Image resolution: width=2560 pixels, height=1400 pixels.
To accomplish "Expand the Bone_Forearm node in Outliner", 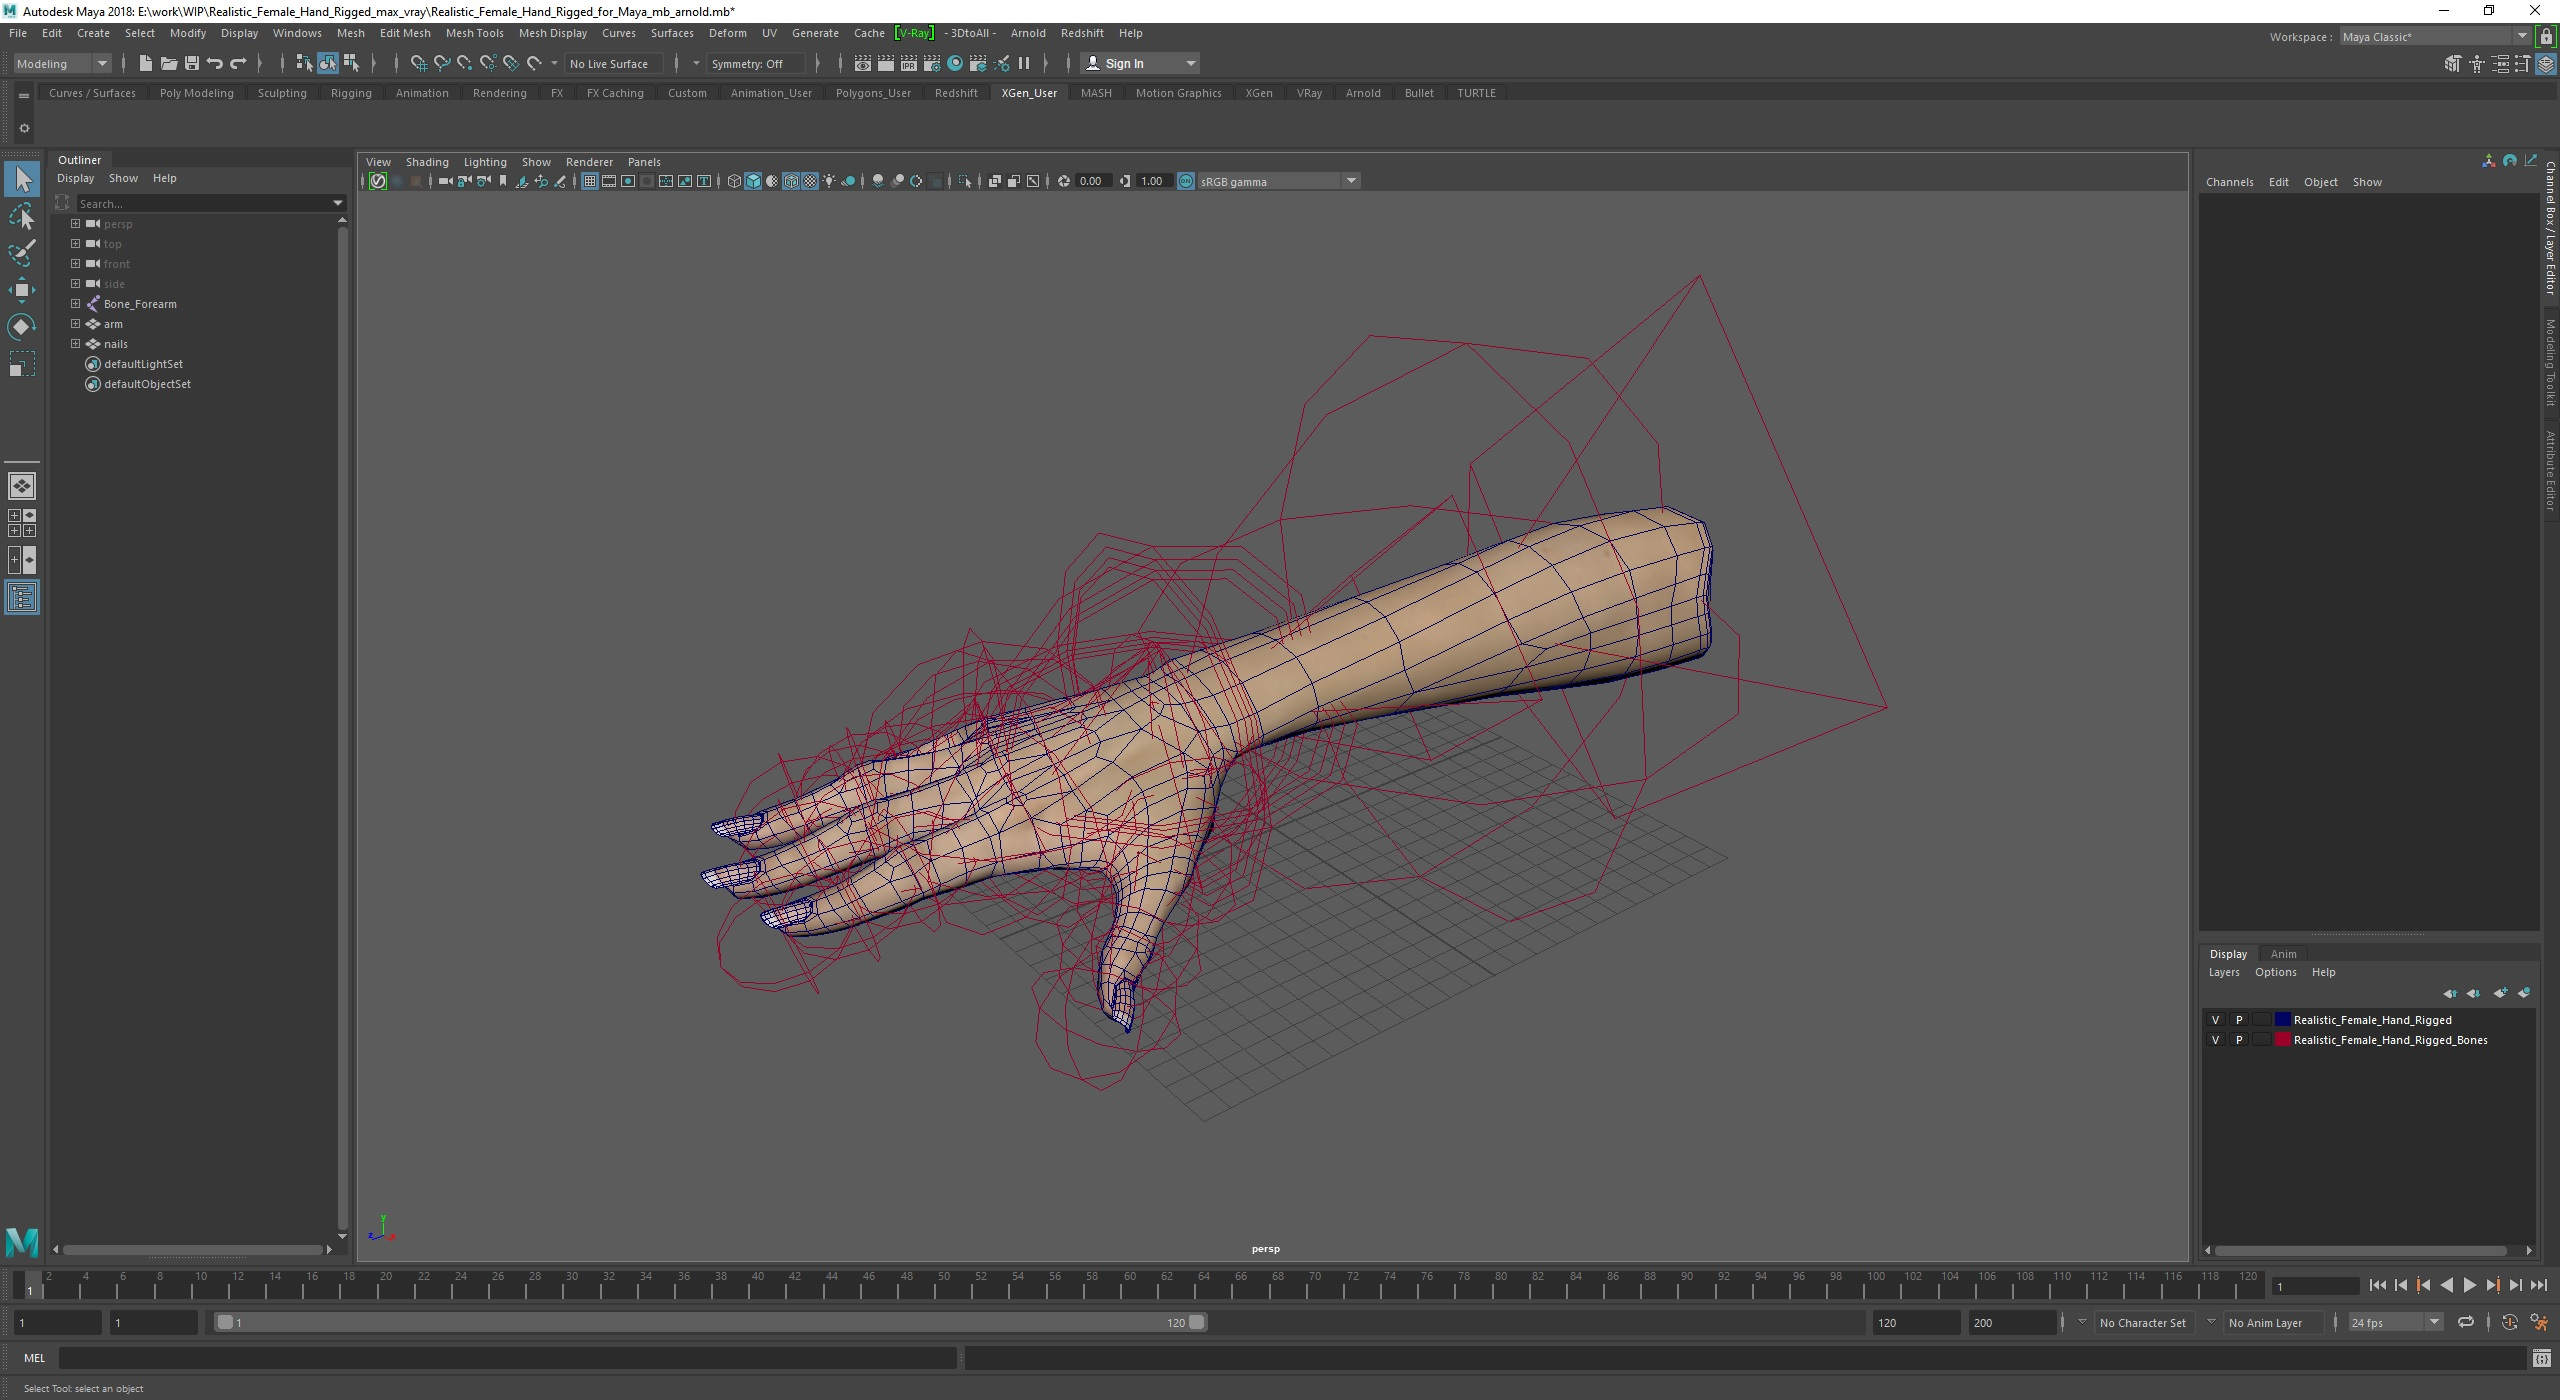I will [x=75, y=304].
